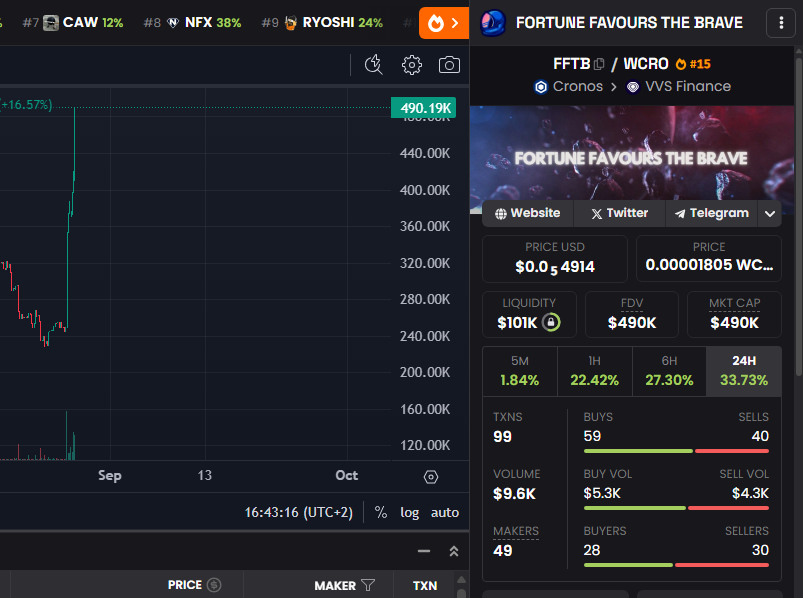The image size is (803, 598).
Task: Open the three-dot options menu
Action: (781, 23)
